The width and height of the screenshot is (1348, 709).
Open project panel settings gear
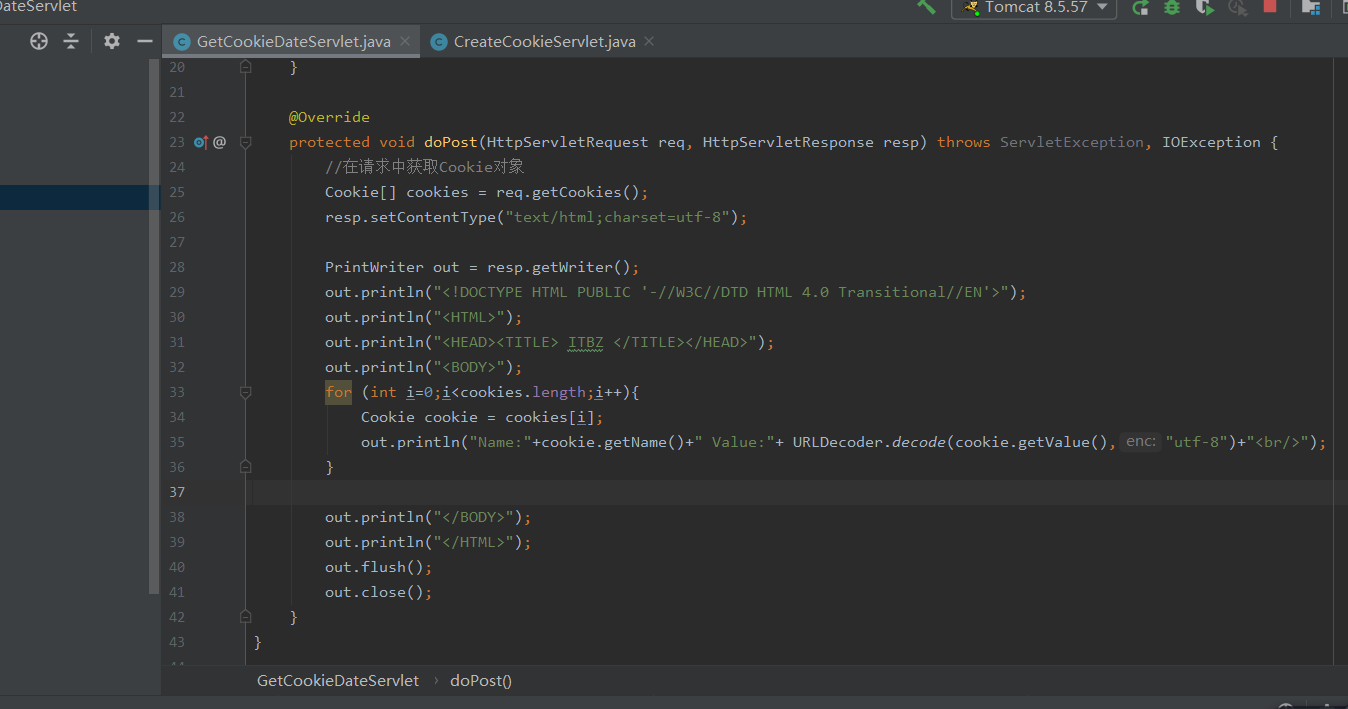coord(112,41)
